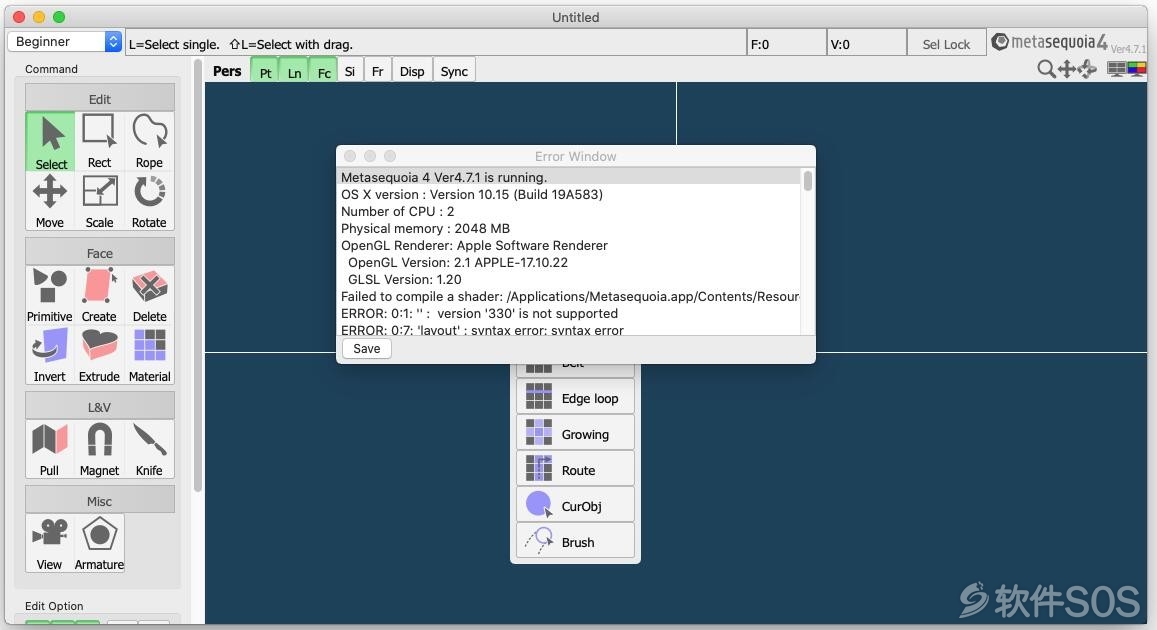Select the 'OS X version' log line

pos(570,194)
